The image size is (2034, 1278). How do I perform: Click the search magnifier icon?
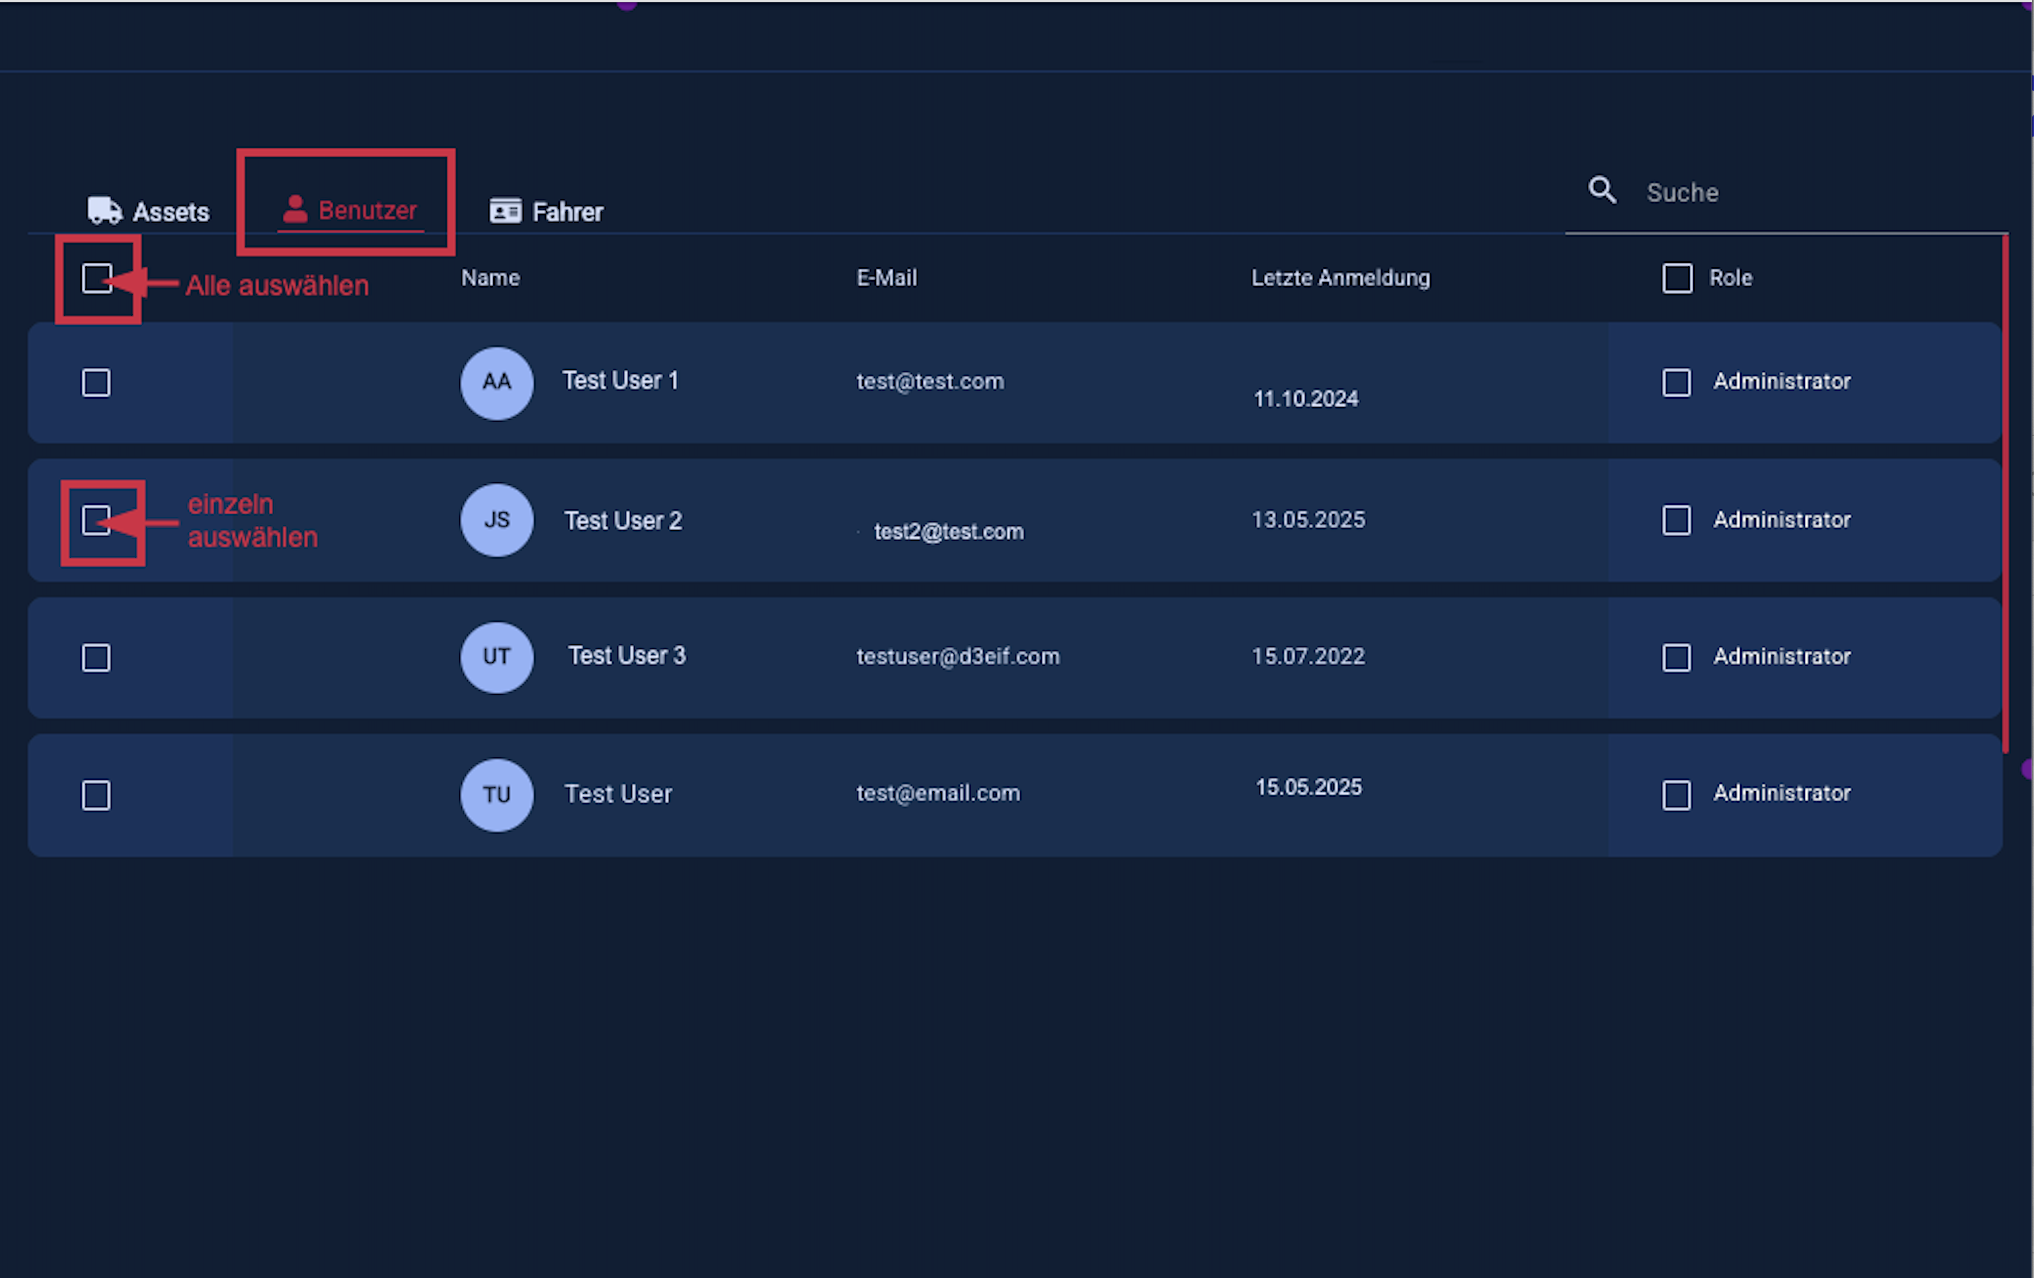pyautogui.click(x=1602, y=190)
